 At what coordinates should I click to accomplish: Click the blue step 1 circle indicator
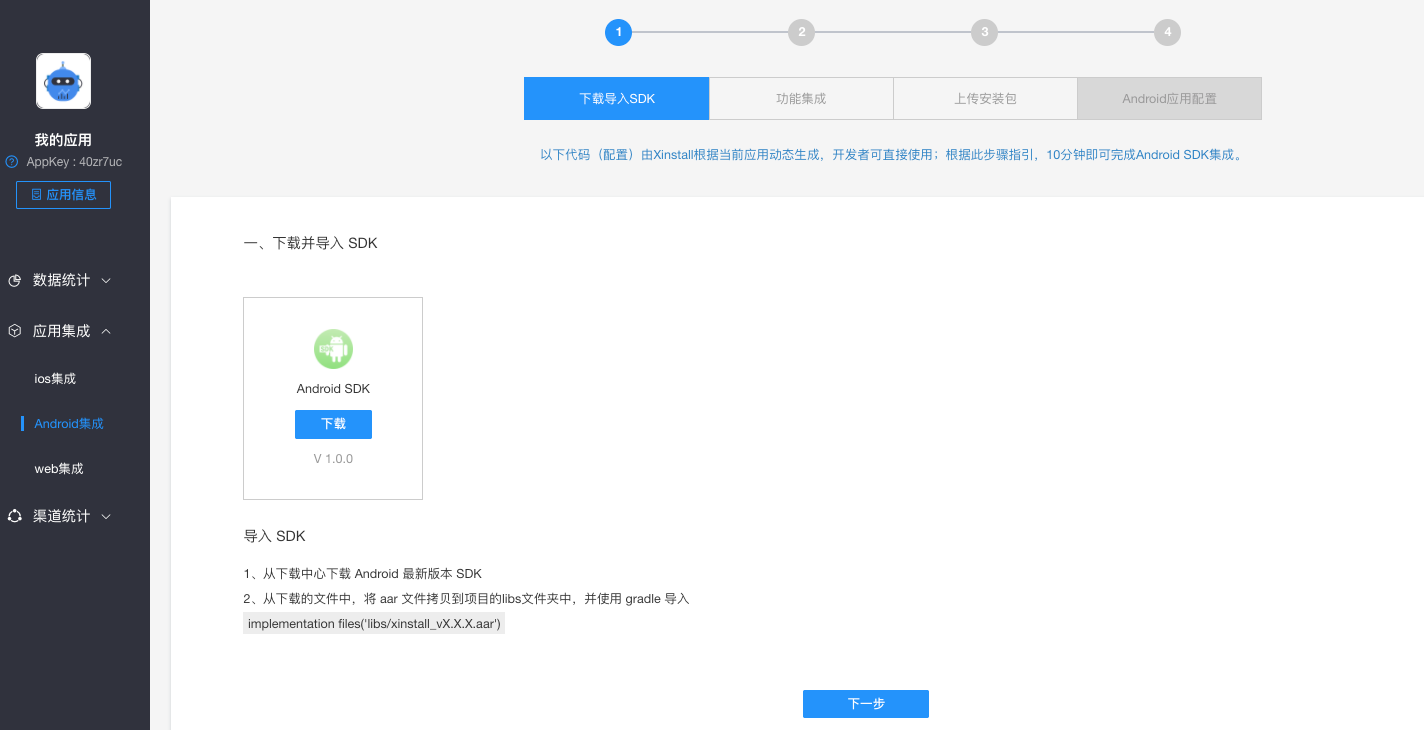coord(618,31)
